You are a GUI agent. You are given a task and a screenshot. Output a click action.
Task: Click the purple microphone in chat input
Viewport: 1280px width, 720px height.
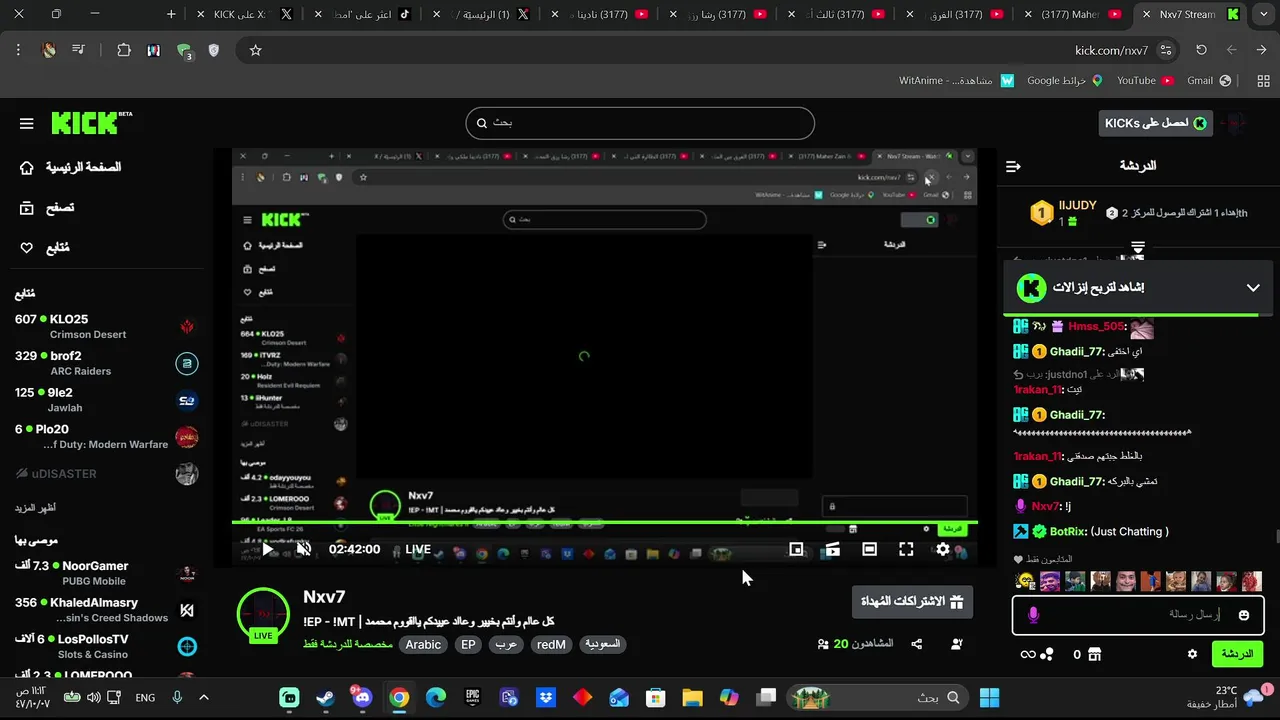tap(1033, 615)
